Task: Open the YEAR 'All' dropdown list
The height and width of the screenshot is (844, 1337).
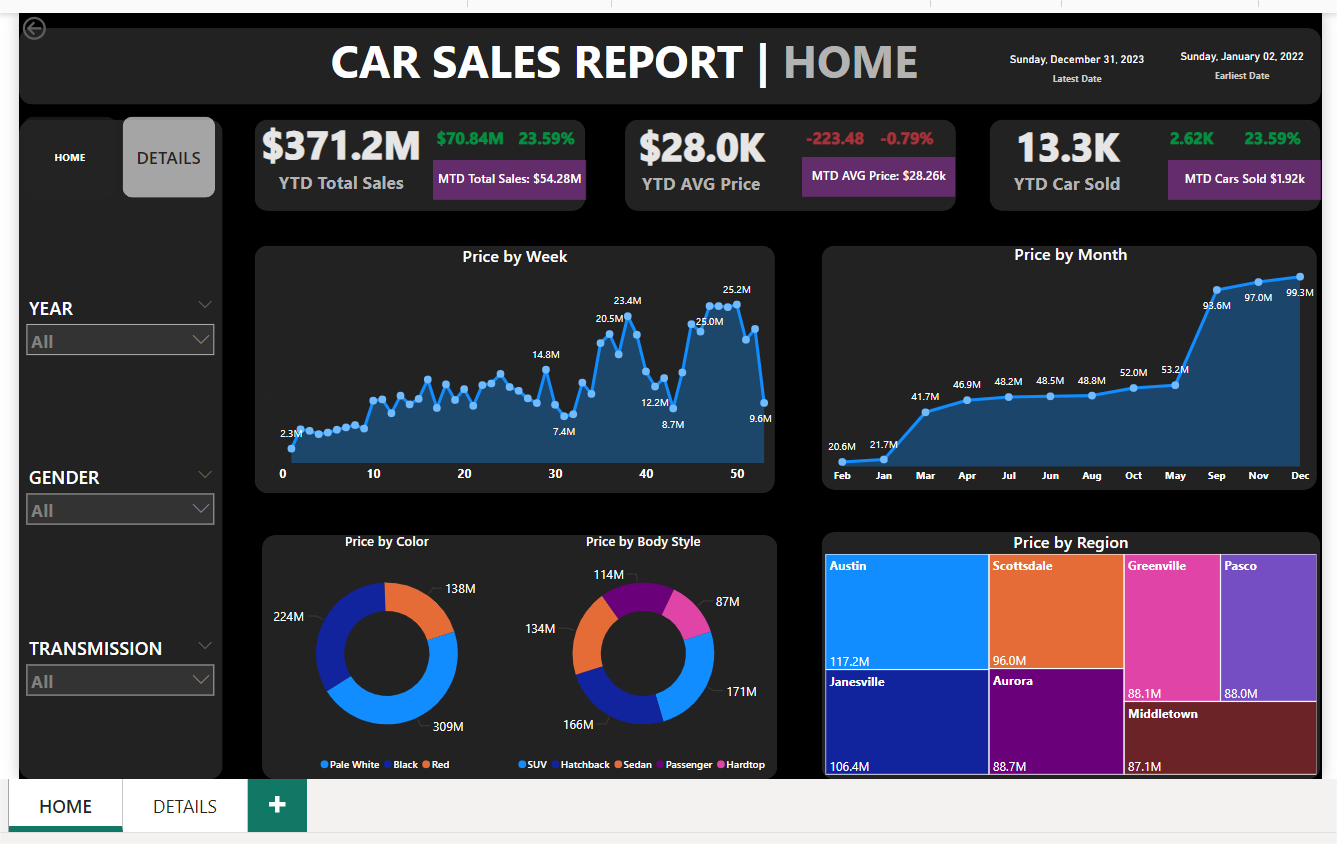Action: pyautogui.click(x=202, y=339)
